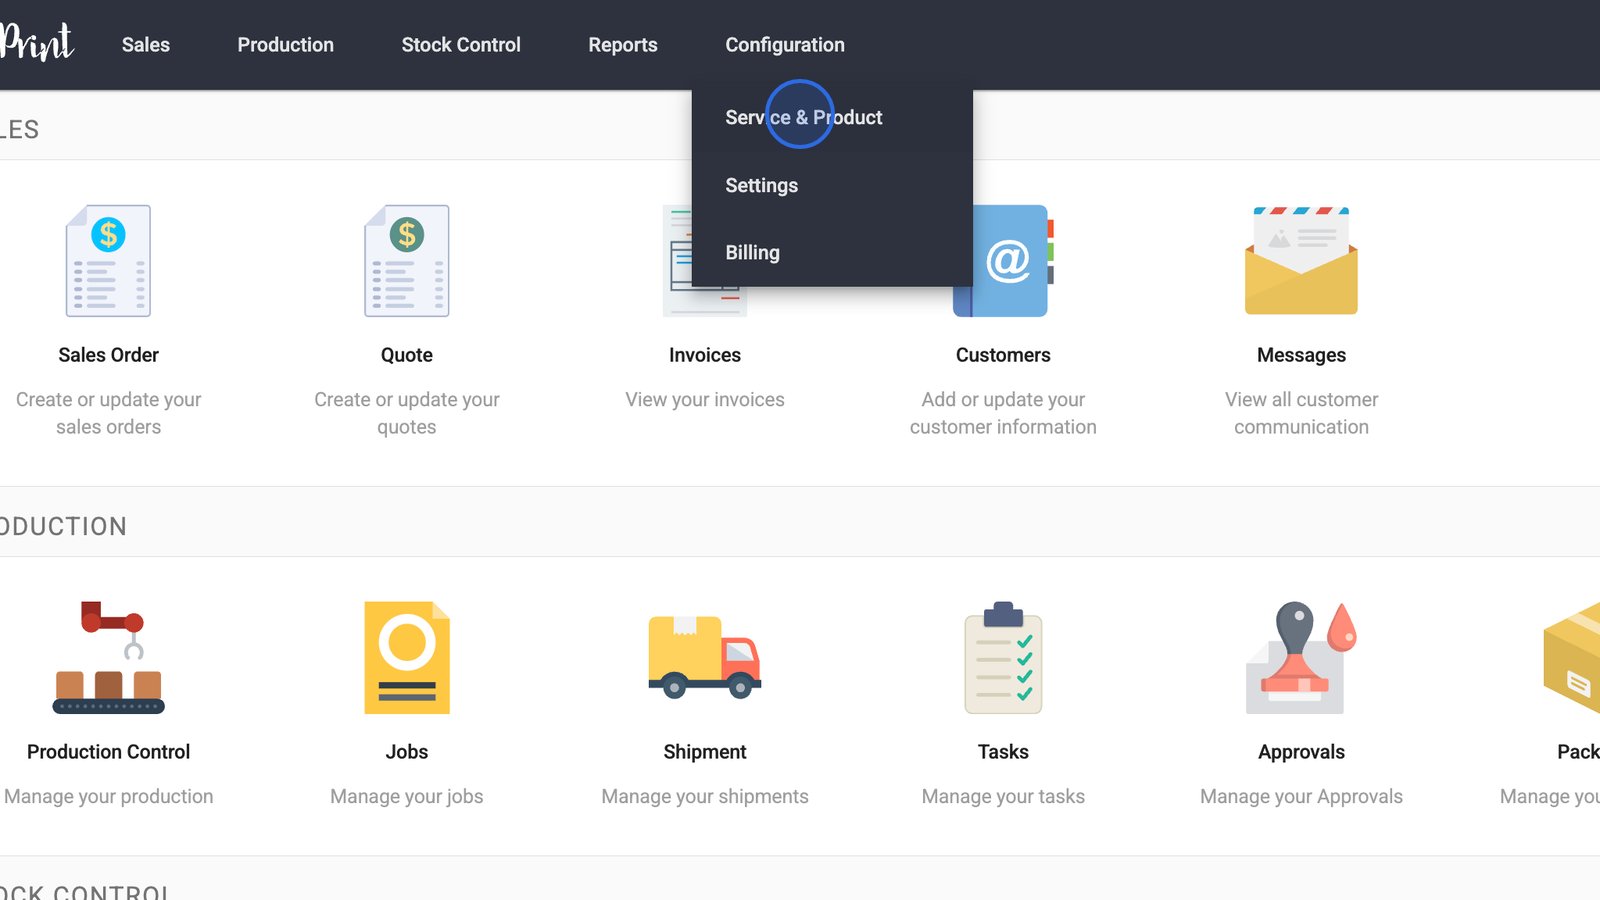Screen dimensions: 1600x900
Task: Click the Shipment truck icon
Action: (x=704, y=657)
